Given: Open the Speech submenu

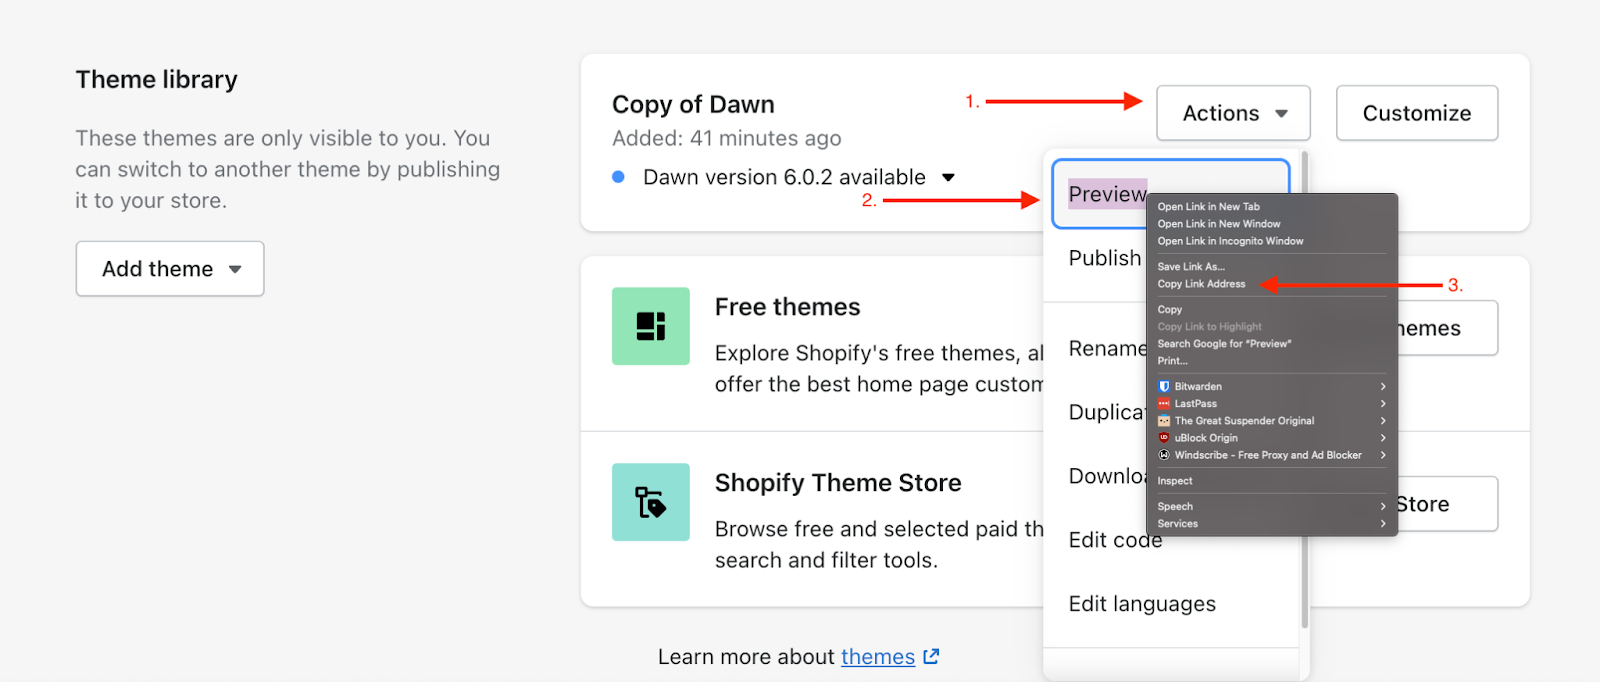Looking at the screenshot, I should tap(1271, 507).
